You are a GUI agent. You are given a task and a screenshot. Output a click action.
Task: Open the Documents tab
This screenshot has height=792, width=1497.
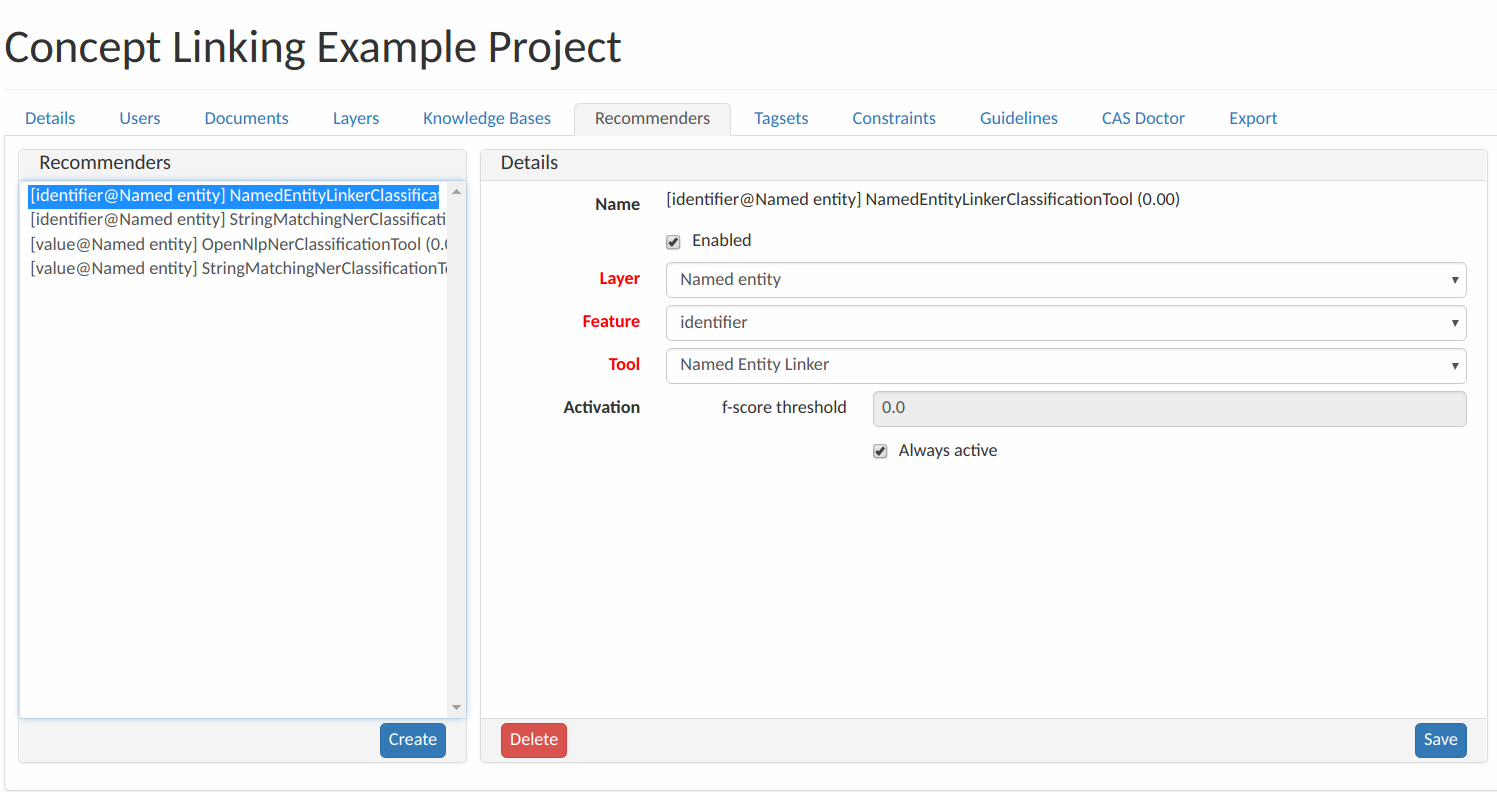(x=246, y=118)
